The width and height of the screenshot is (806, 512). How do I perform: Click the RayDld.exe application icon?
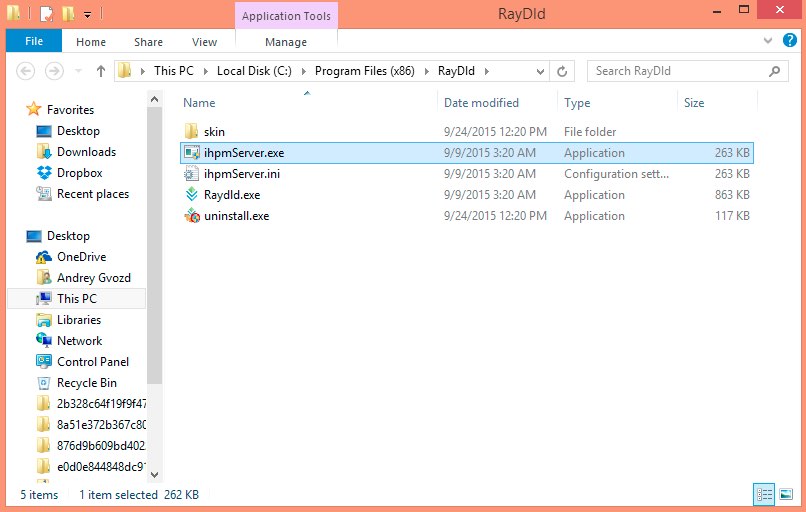coord(192,195)
